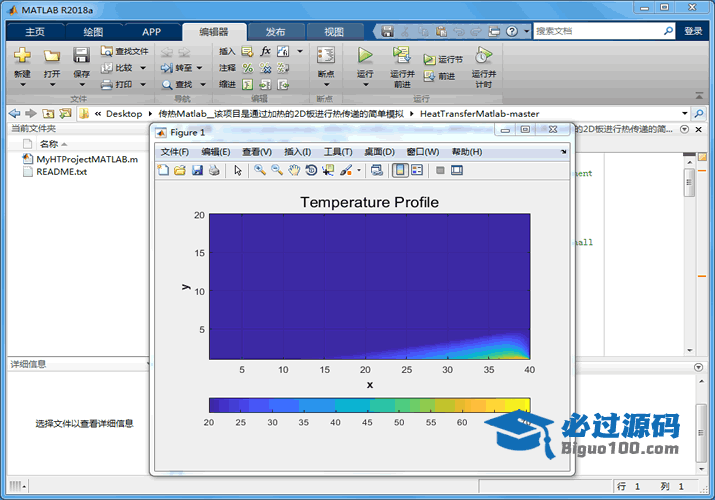The height and width of the screenshot is (500, 715).
Task: Run the script with green Run (运行) arrow
Action: point(365,55)
